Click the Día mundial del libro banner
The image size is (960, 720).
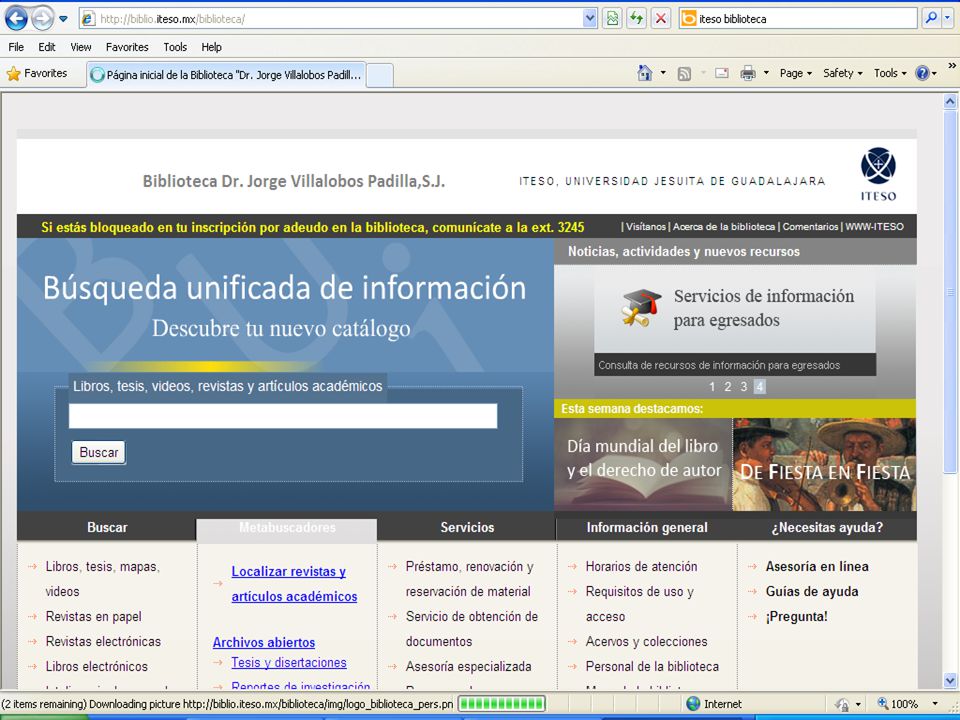[643, 465]
